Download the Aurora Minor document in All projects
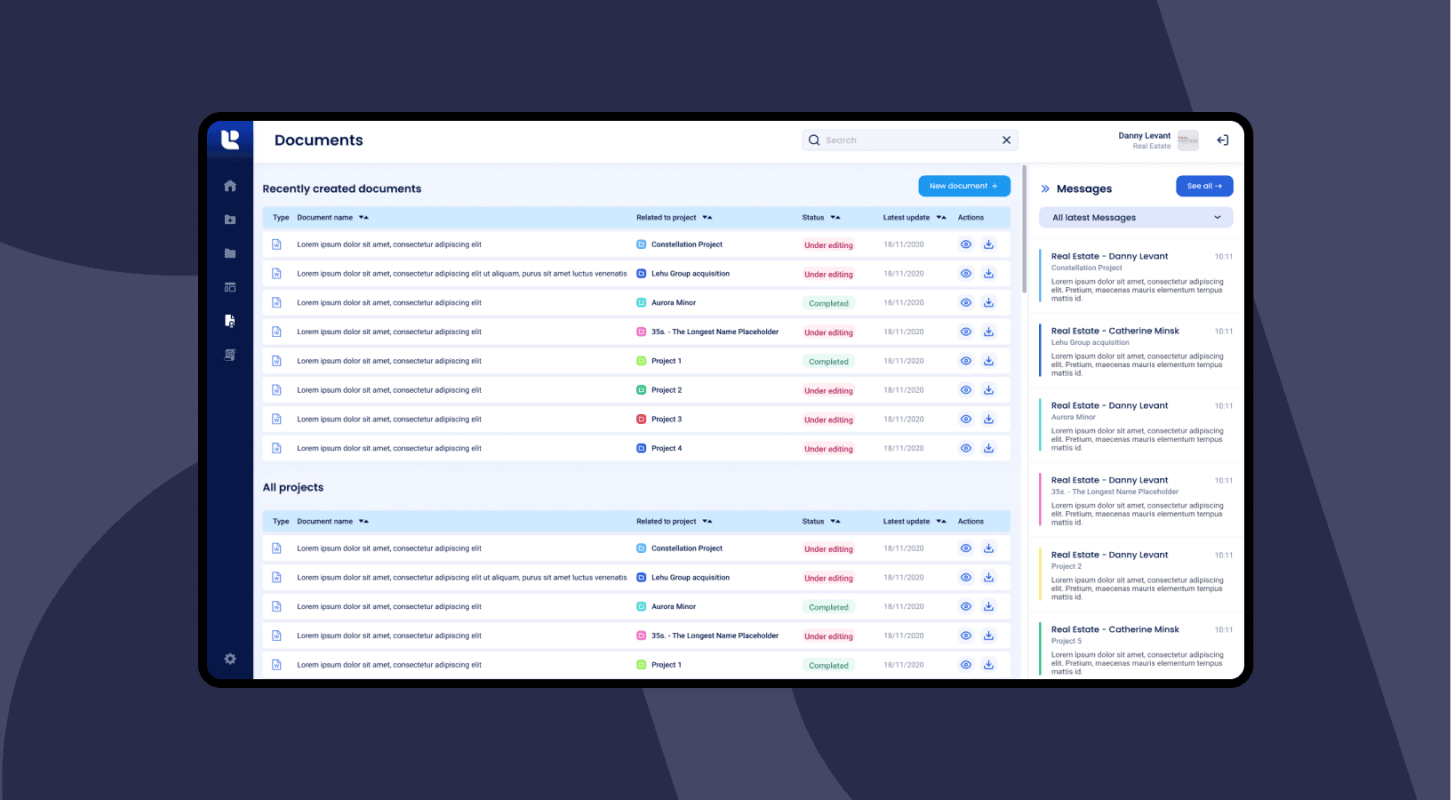The height and width of the screenshot is (800, 1451). tap(988, 606)
